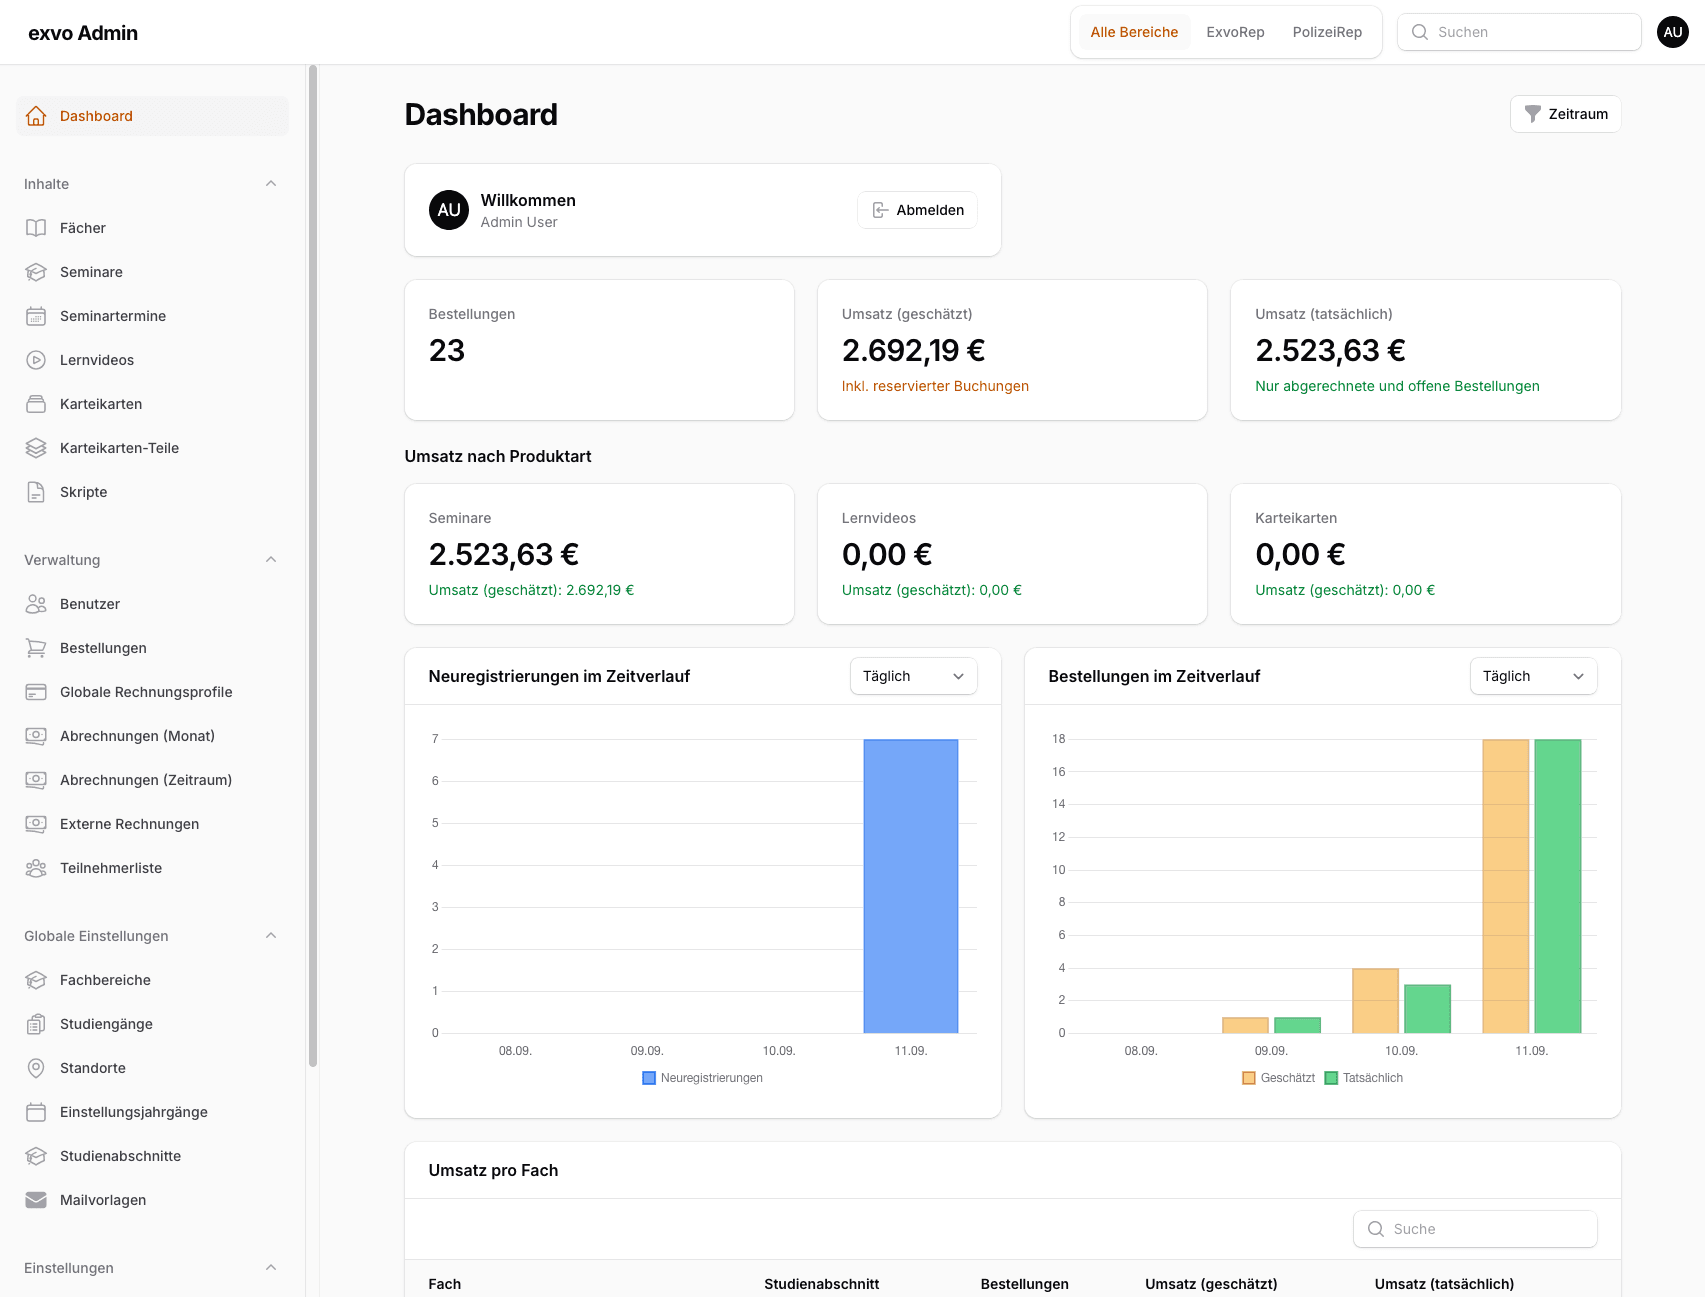Image resolution: width=1705 pixels, height=1297 pixels.
Task: Click the Einstellungsjahrgänge calendar icon
Action: tap(36, 1112)
